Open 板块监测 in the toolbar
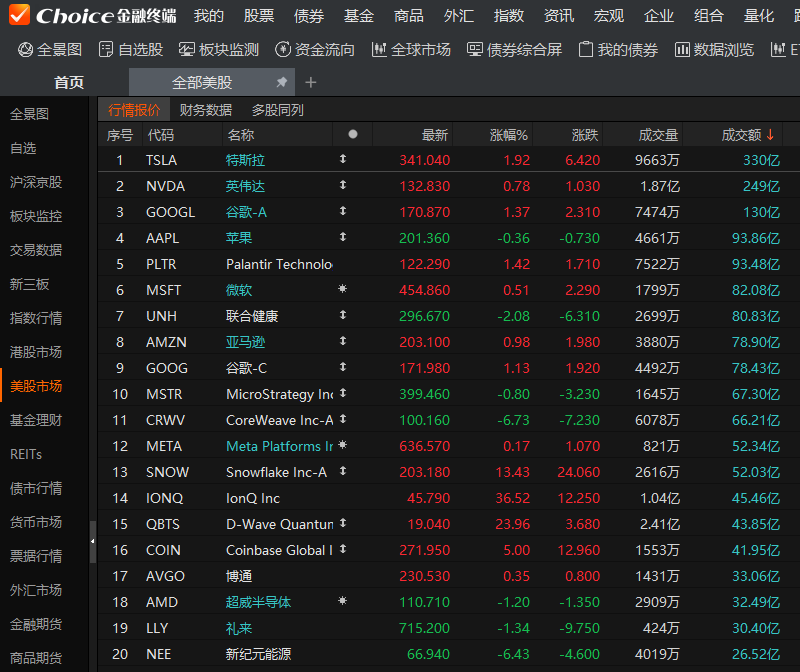The image size is (800, 672). point(219,49)
